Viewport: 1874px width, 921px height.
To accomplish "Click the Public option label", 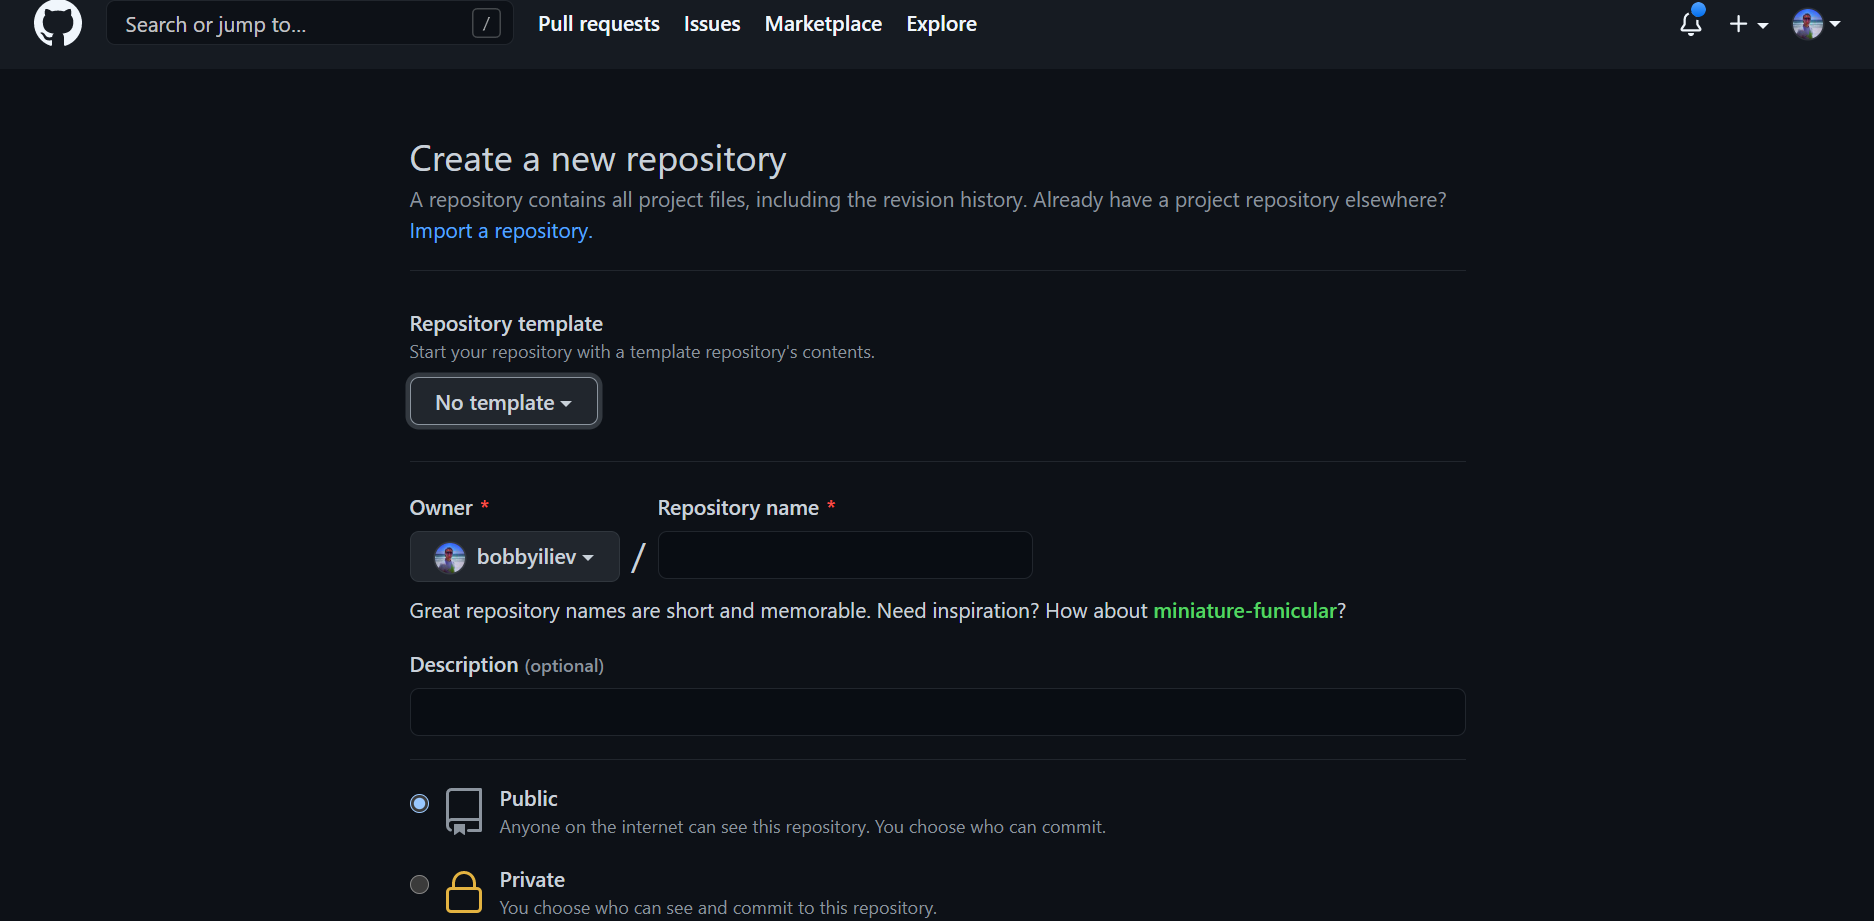I will pyautogui.click(x=528, y=799).
